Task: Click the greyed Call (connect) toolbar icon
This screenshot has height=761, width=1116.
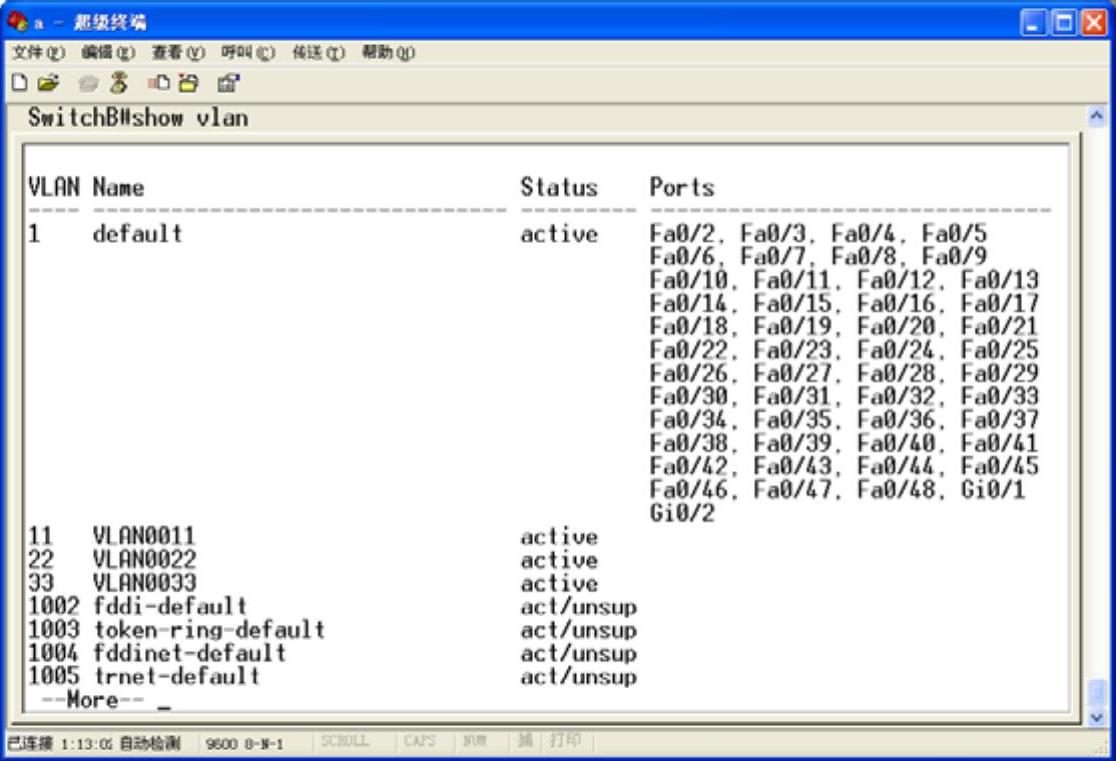Action: coord(88,83)
